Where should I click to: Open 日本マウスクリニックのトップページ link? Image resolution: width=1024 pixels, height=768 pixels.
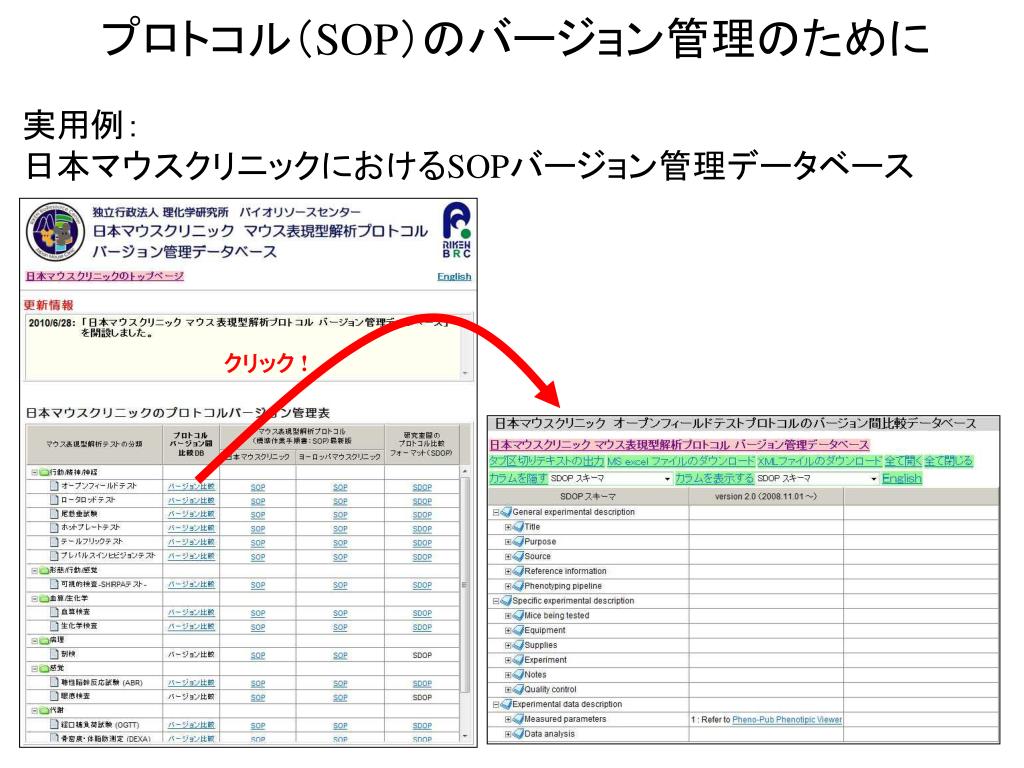pyautogui.click(x=104, y=276)
